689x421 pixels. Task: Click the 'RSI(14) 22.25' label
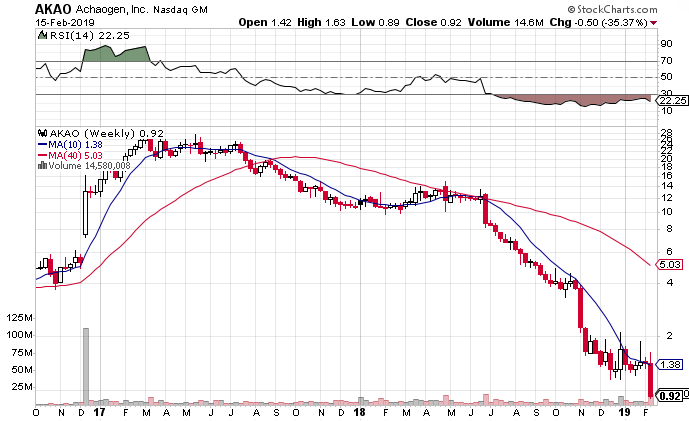tap(90, 36)
